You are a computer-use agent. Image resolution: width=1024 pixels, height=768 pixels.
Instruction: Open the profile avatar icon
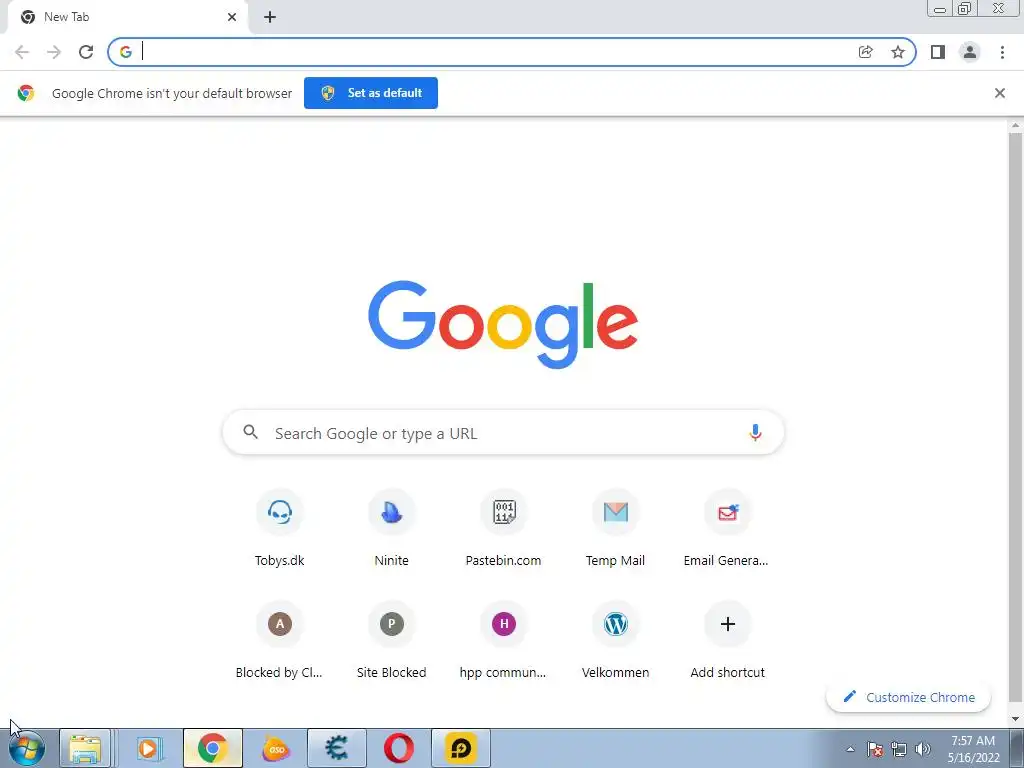tap(970, 52)
